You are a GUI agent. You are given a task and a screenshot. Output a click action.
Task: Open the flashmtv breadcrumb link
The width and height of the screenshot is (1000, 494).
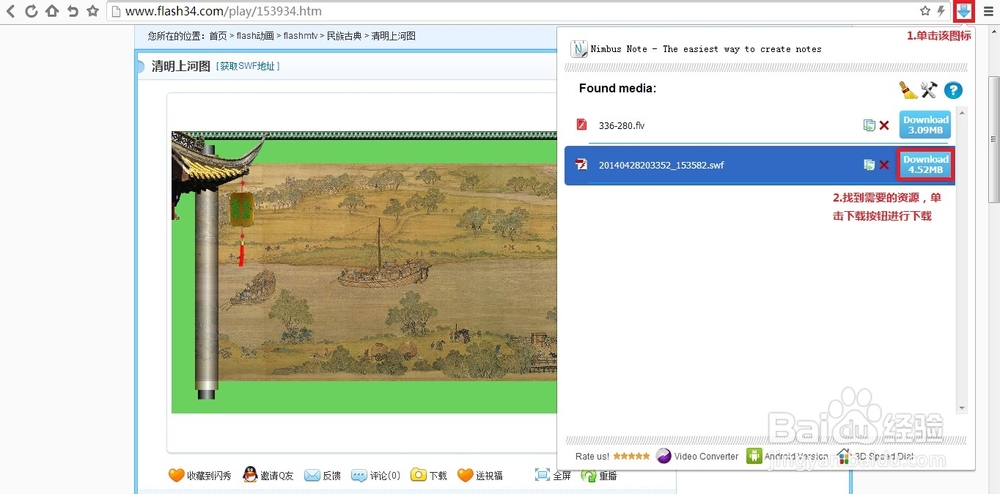click(x=300, y=36)
